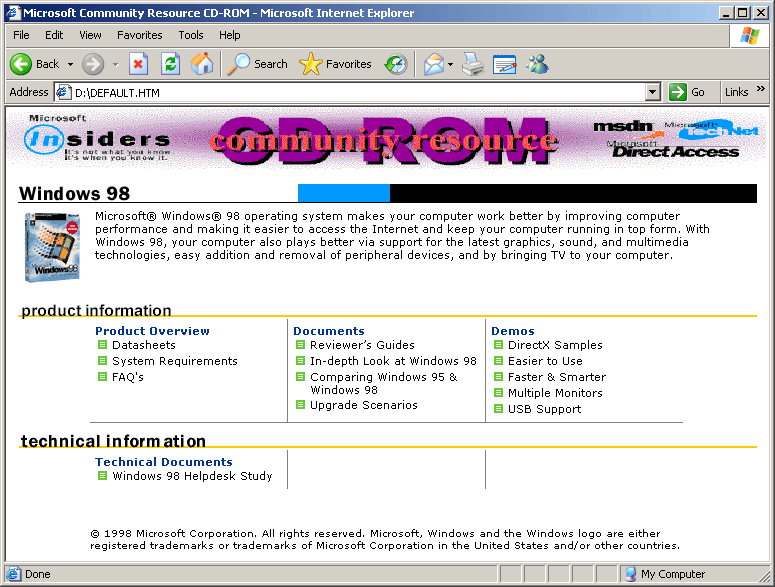Click the My Computer zone indicator

(x=666, y=574)
